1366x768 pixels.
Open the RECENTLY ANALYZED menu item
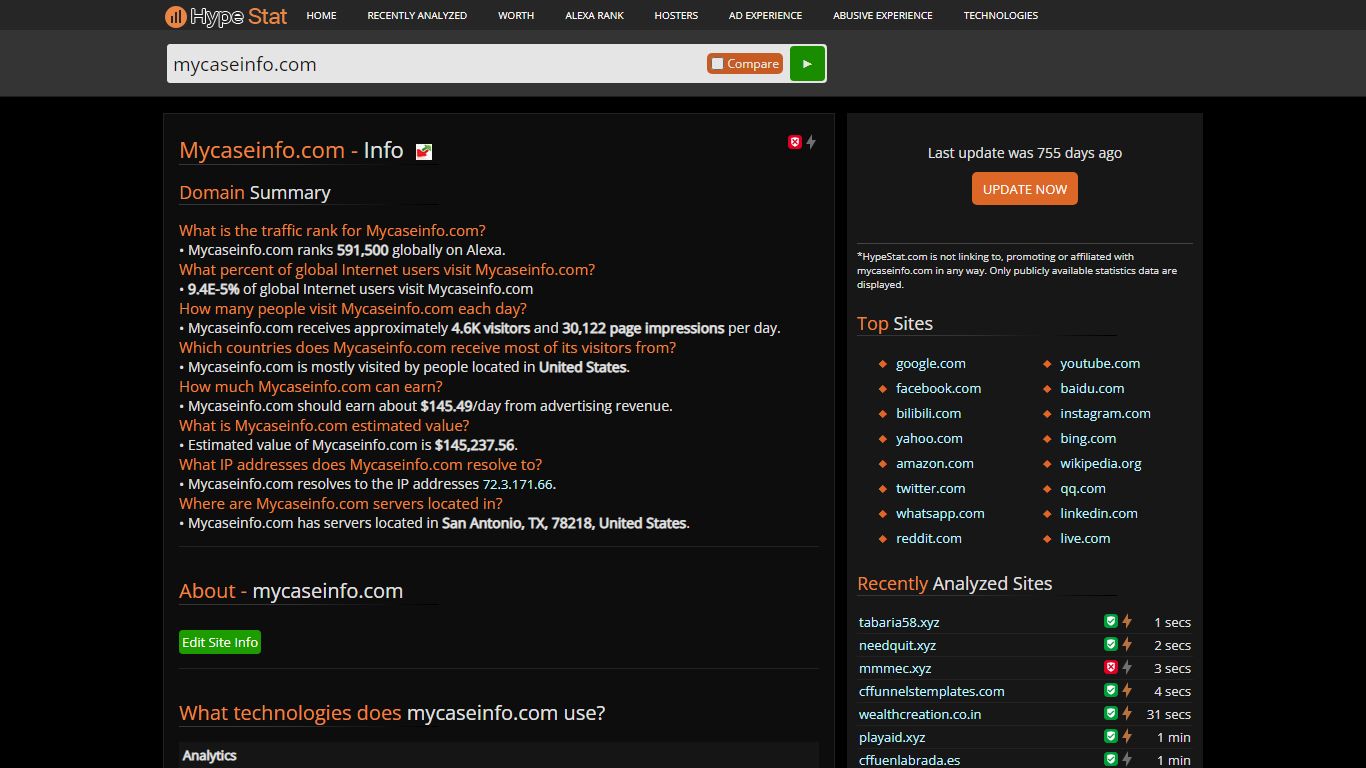click(417, 15)
